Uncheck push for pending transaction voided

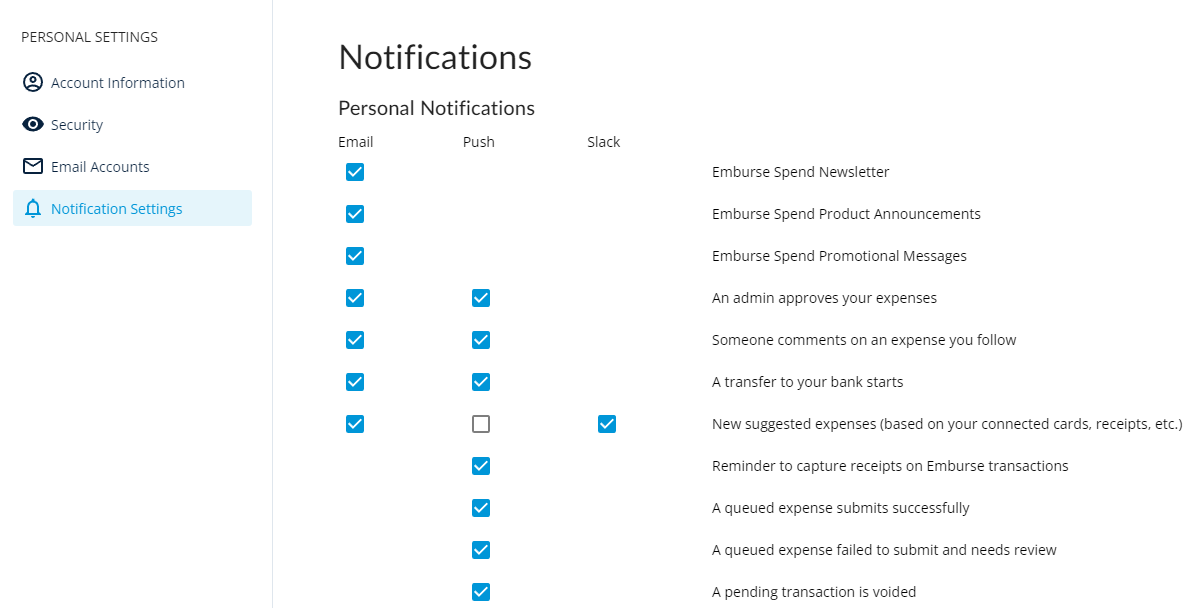(481, 592)
